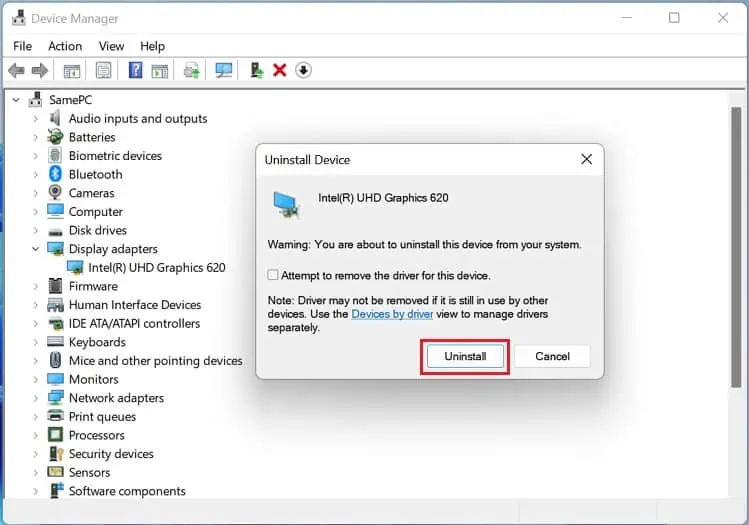Click the Update device driver icon
The image size is (749, 525).
click(257, 70)
